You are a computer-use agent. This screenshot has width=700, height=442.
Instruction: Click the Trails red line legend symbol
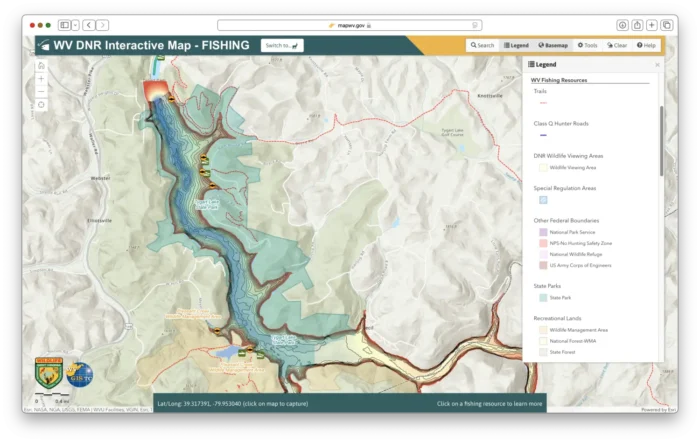[543, 103]
